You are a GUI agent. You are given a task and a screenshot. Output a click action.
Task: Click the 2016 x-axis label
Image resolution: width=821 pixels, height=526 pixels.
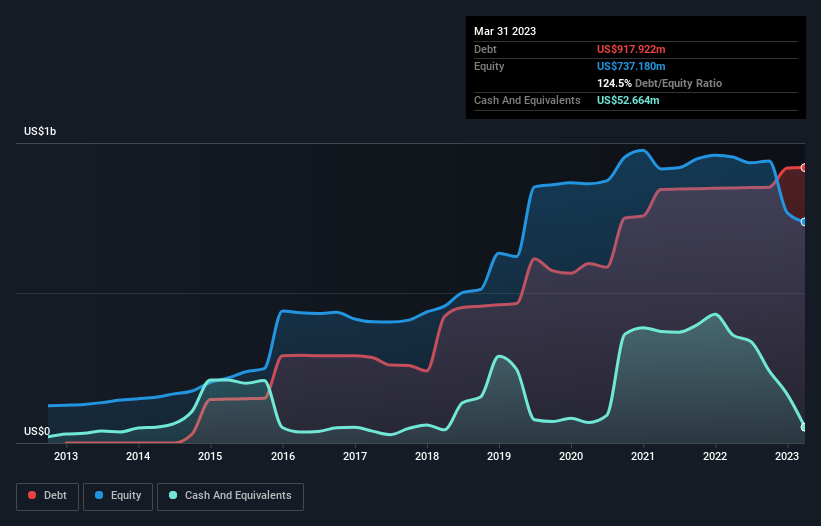coord(283,456)
